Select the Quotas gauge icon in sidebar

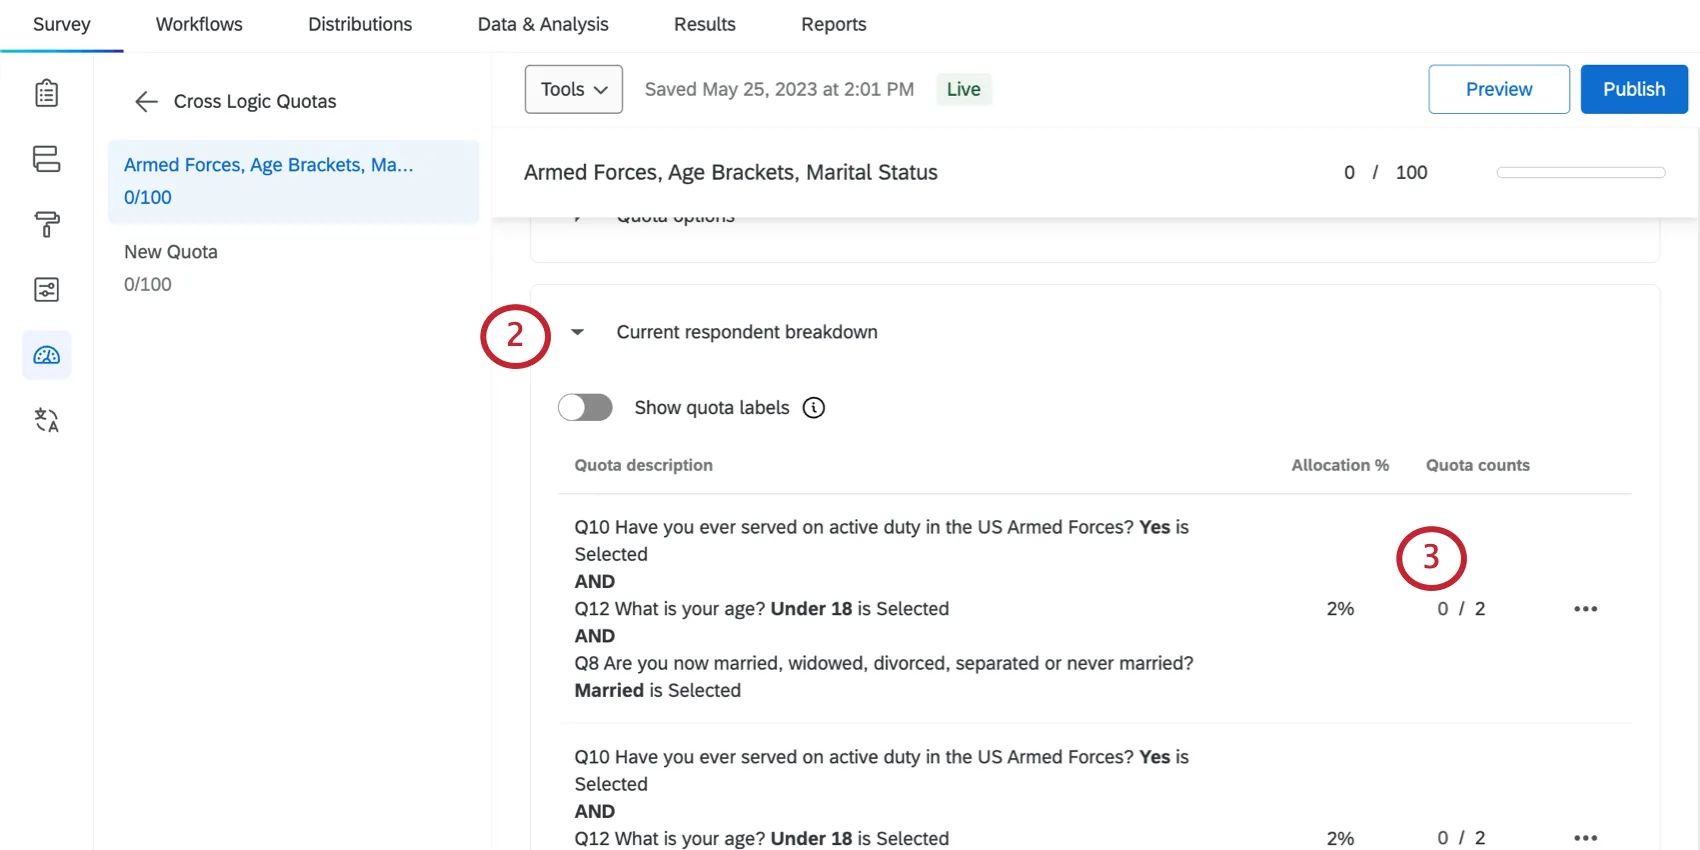46,354
